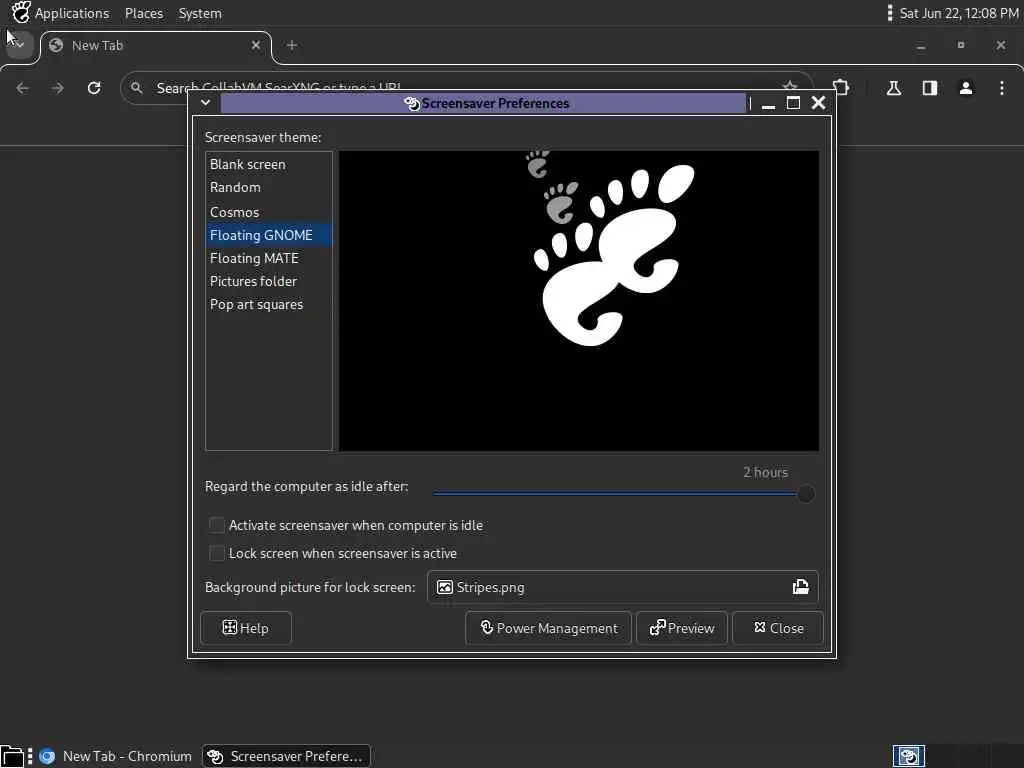
Task: Open the System menu
Action: [200, 13]
